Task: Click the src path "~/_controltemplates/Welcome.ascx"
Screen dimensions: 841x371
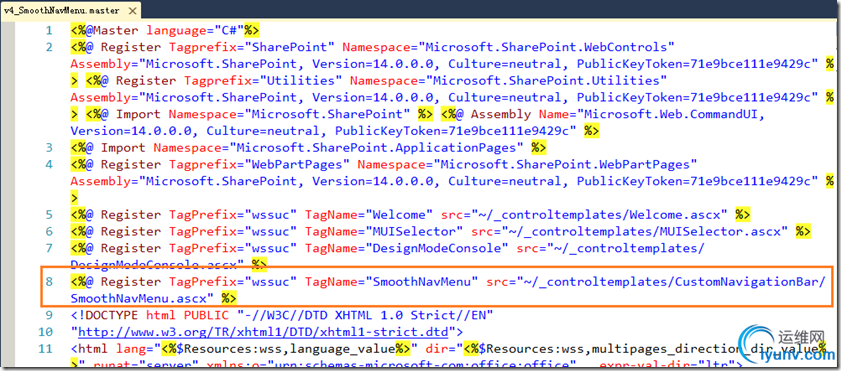Action: point(599,214)
